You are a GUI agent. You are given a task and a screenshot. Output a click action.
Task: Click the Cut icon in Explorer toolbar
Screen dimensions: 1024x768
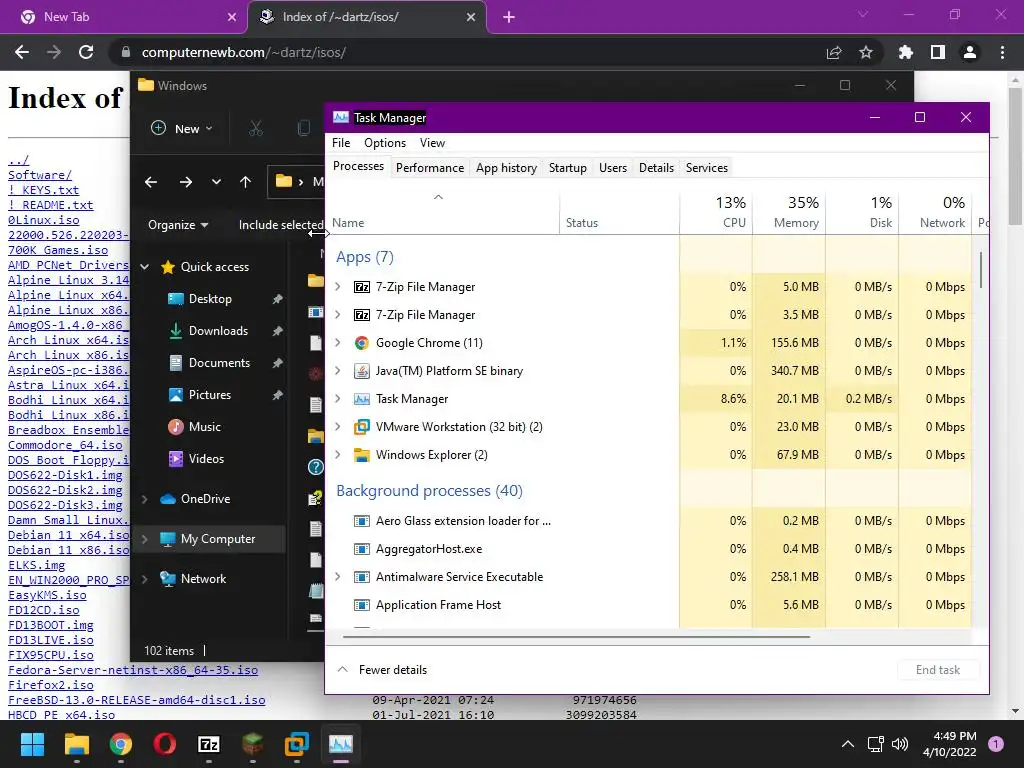(x=256, y=129)
